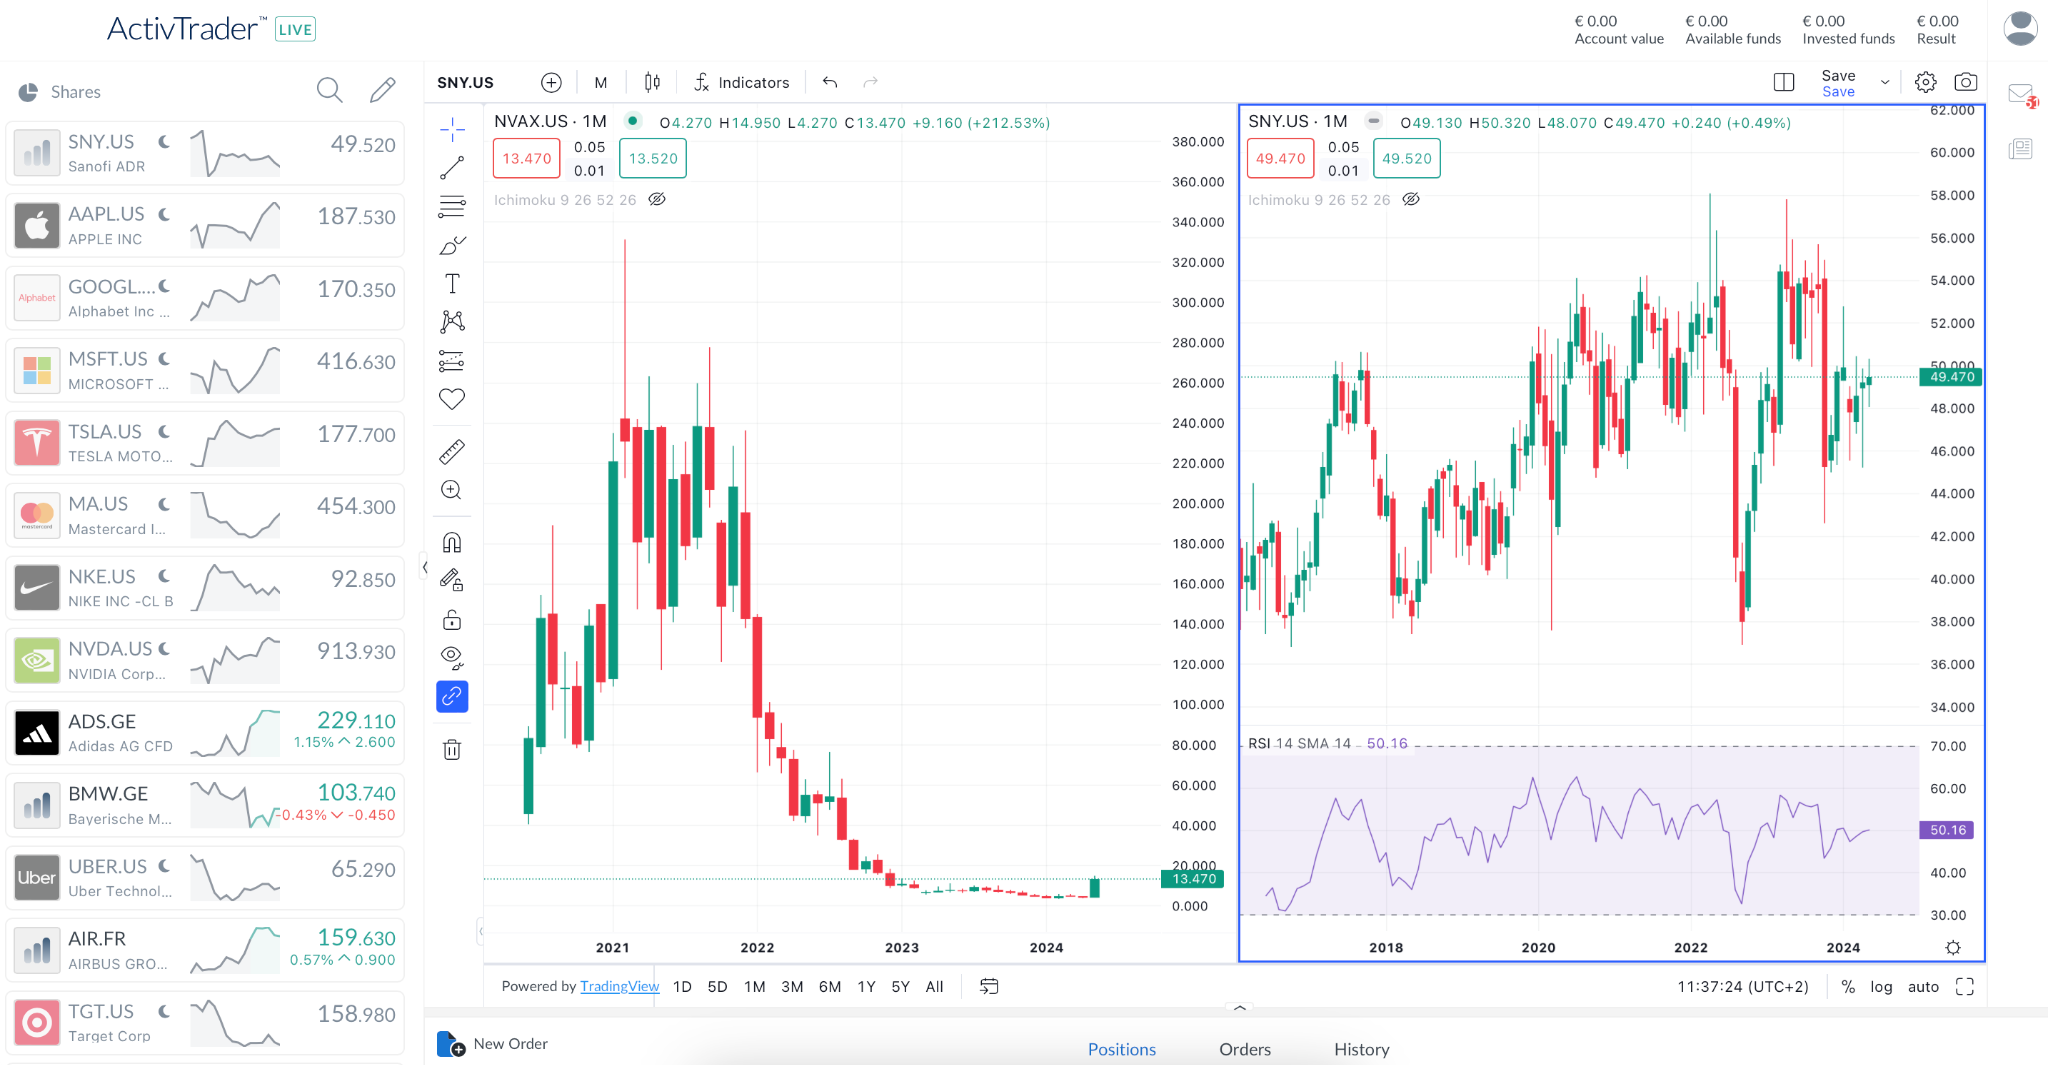This screenshot has height=1065, width=2048.
Task: Click the NVAX buy price 13.520 button
Action: tap(653, 158)
